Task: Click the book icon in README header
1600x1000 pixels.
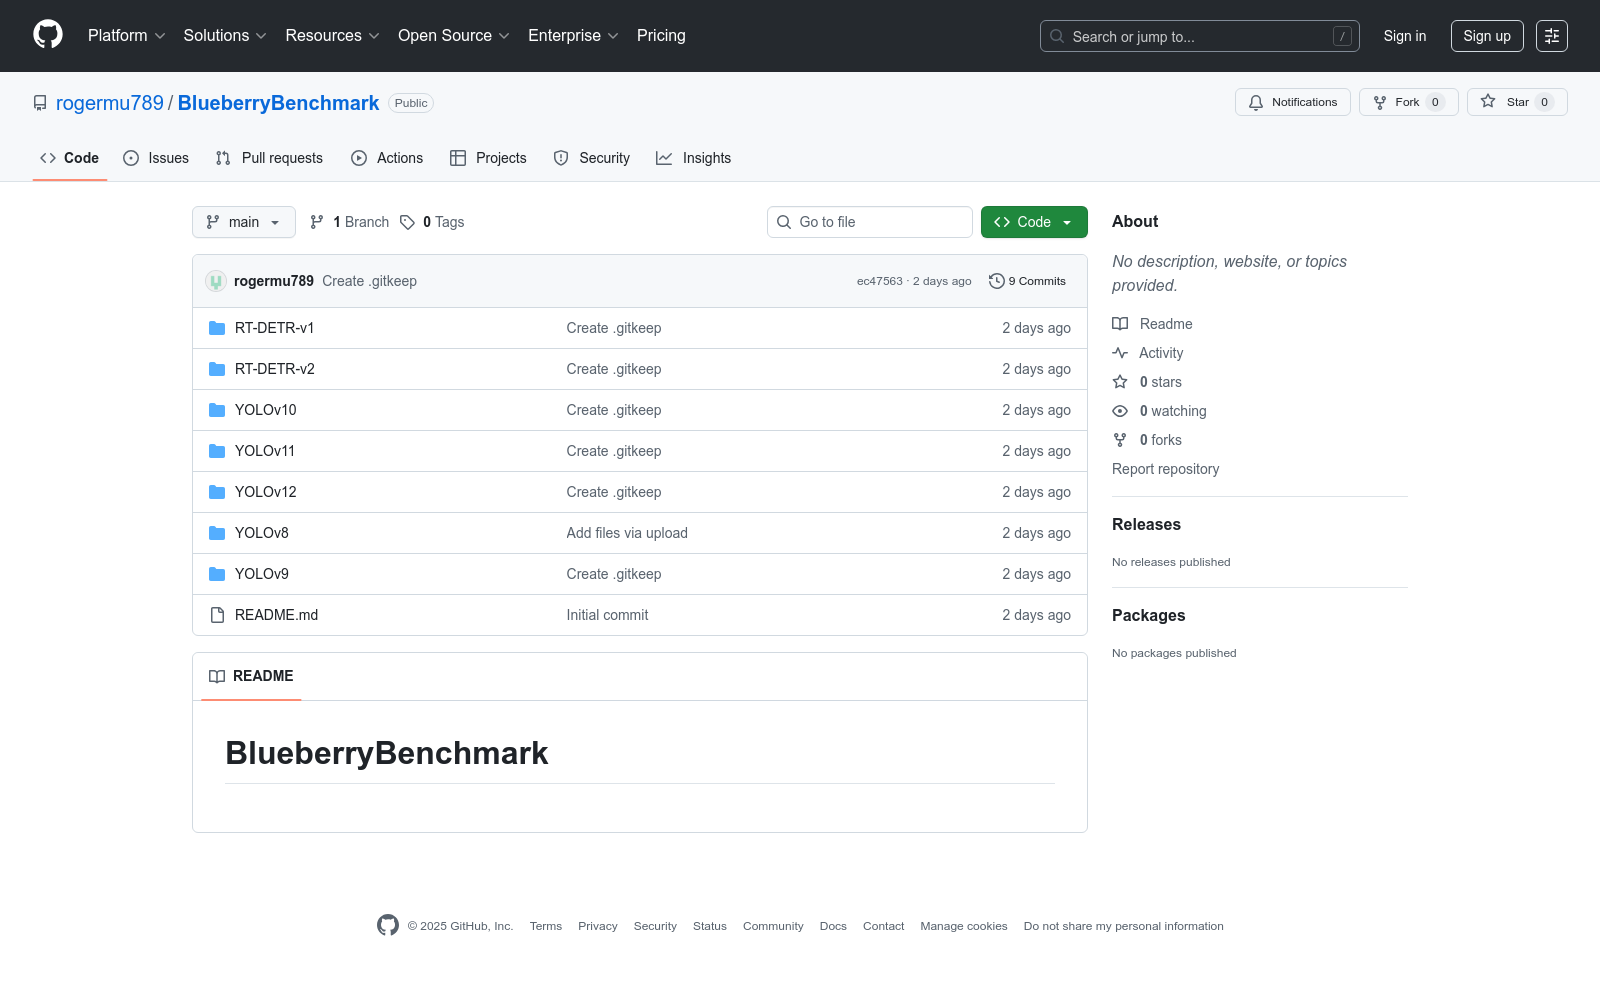Action: tap(217, 676)
